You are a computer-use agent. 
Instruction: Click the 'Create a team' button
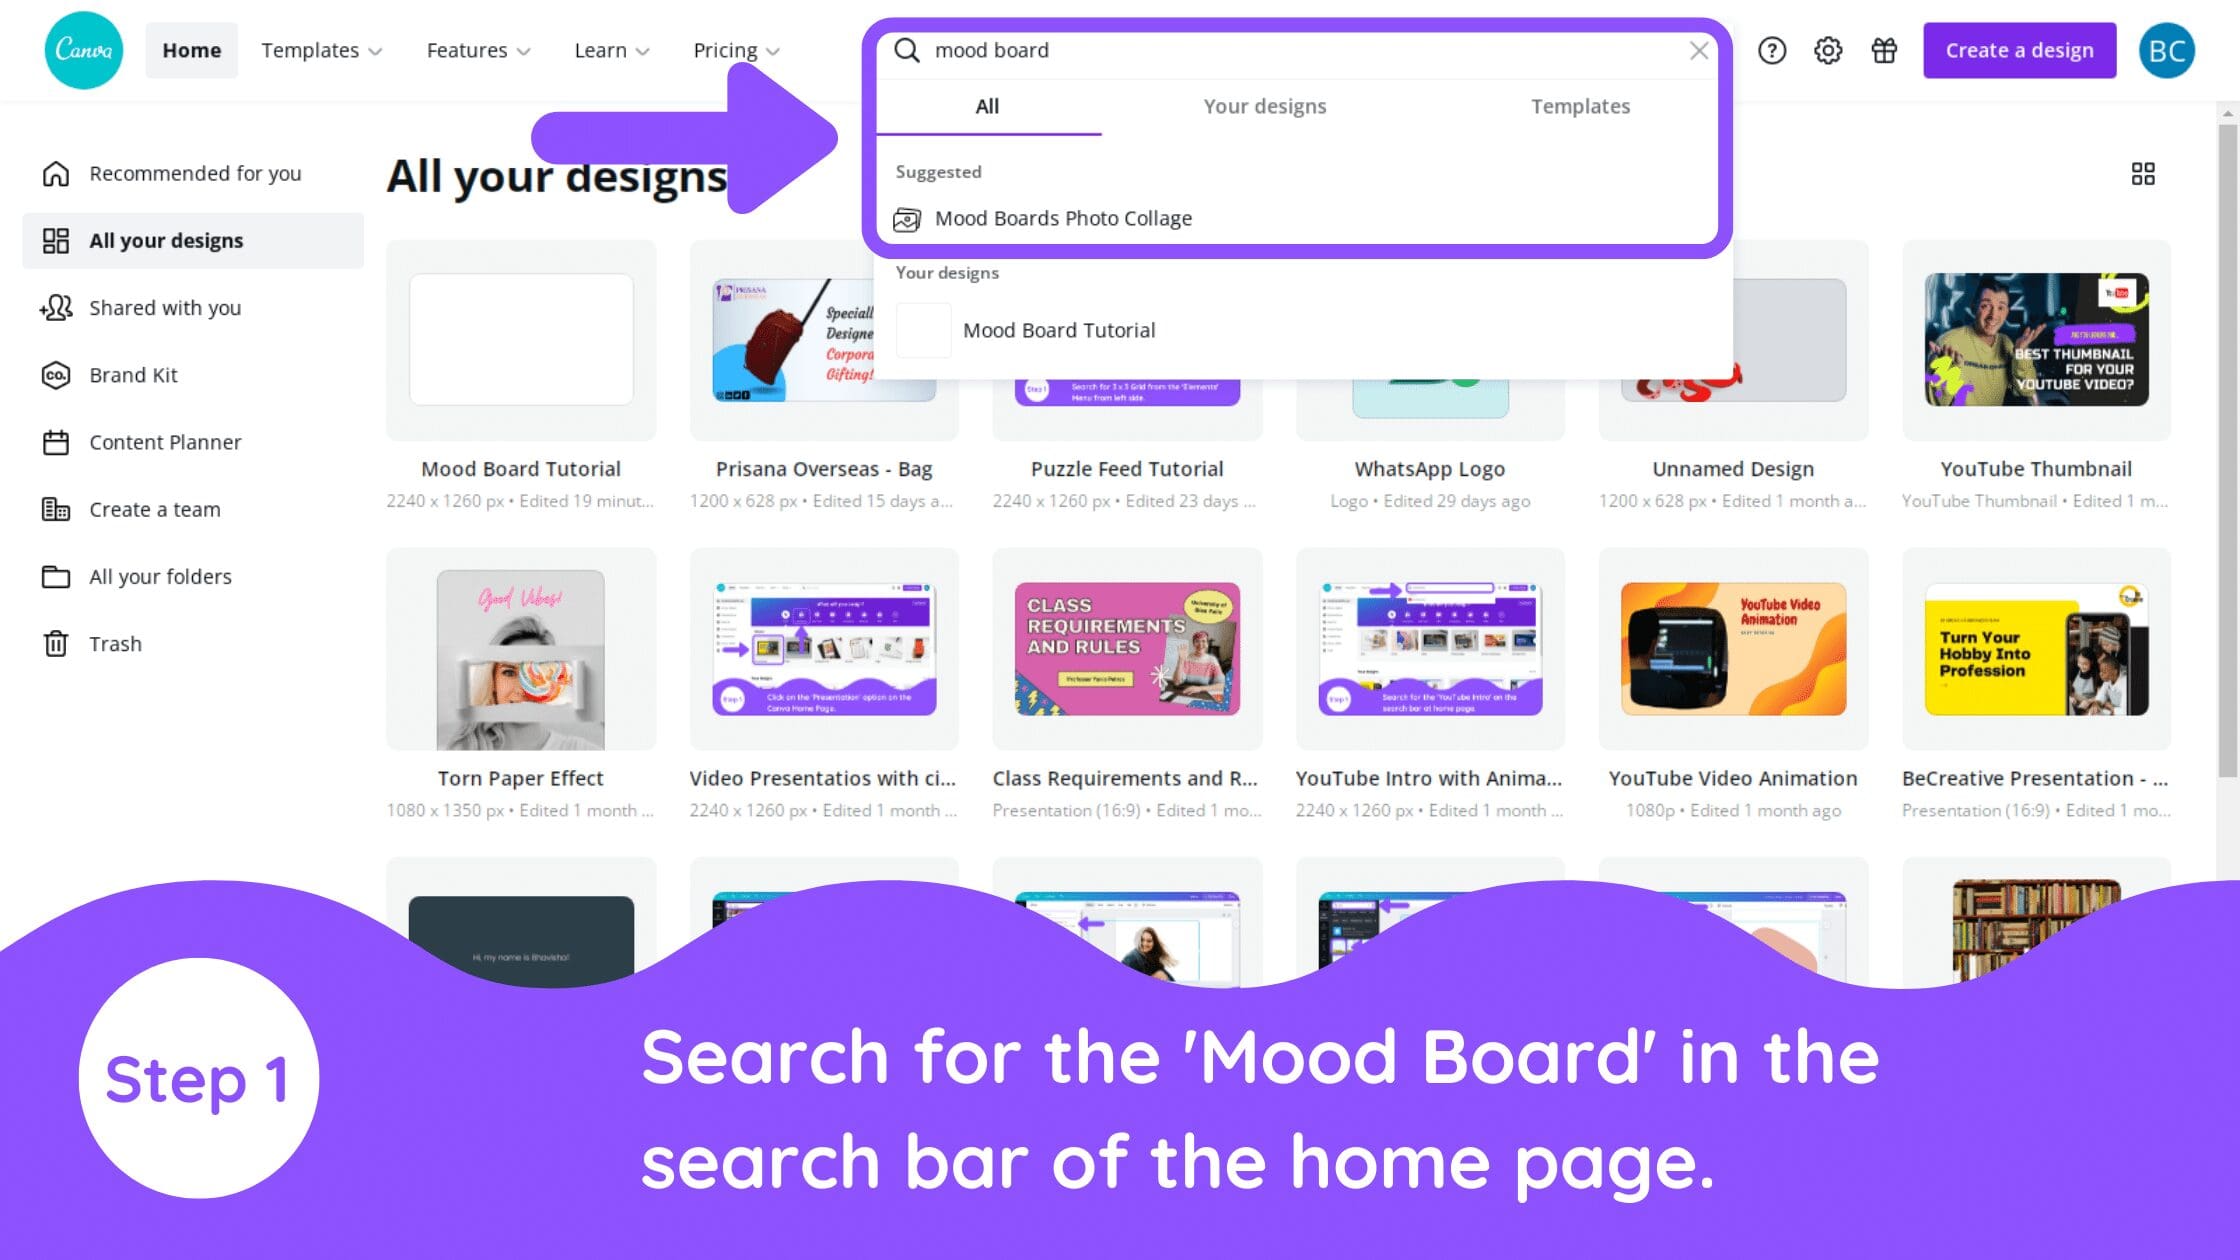click(x=155, y=509)
